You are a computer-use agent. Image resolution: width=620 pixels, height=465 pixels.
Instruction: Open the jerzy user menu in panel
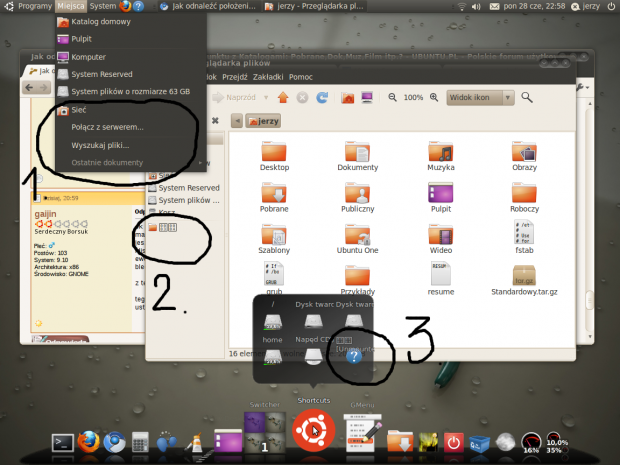pyautogui.click(x=586, y=6)
